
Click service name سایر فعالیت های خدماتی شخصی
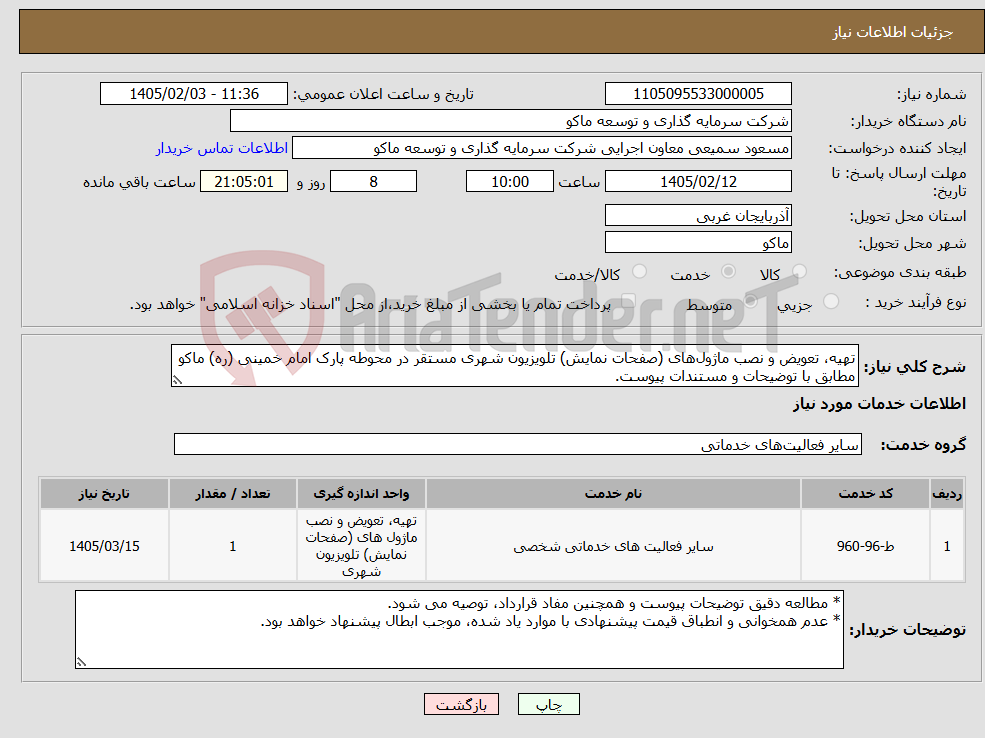click(613, 546)
